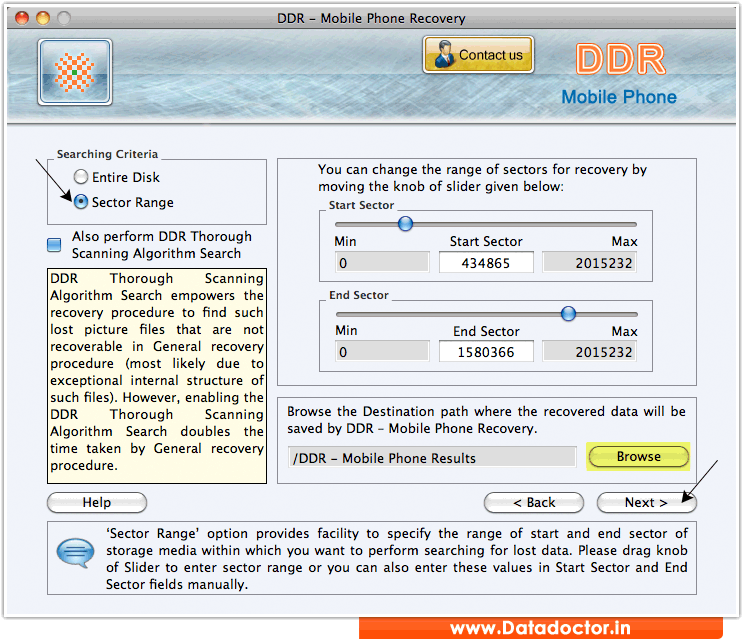The height and width of the screenshot is (639, 743).
Task: Go back with the Back button
Action: (x=534, y=503)
